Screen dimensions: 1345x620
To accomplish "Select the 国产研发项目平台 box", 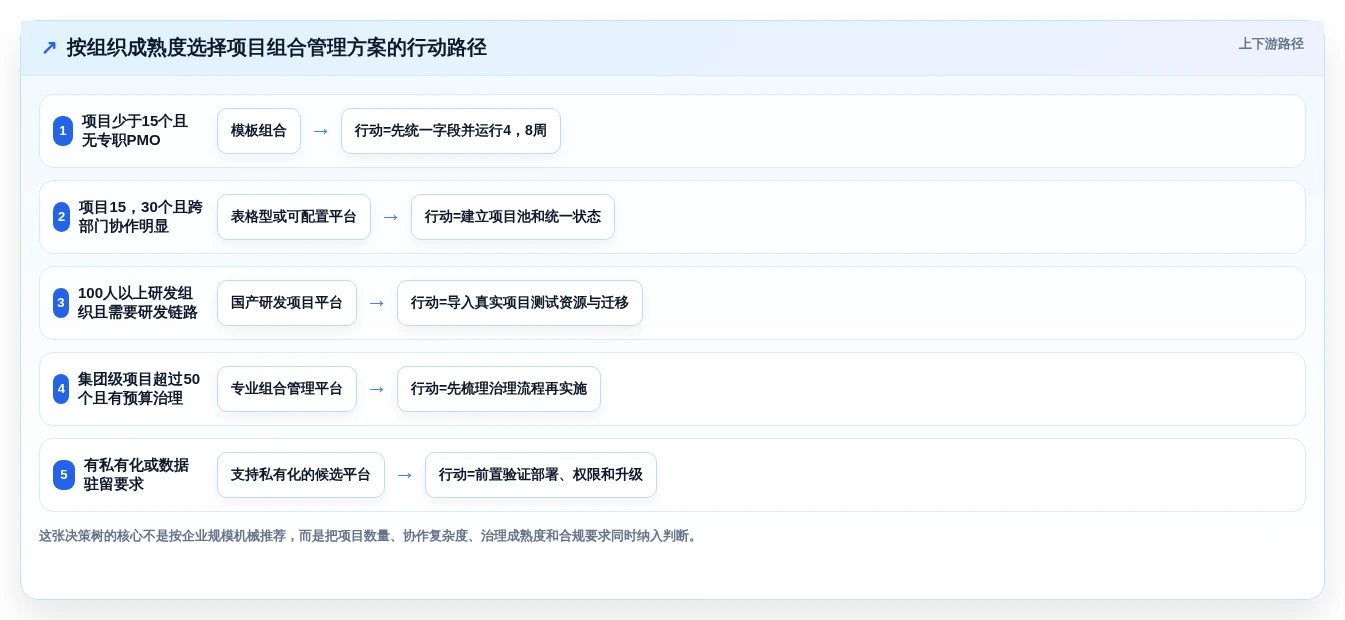I will pos(287,303).
